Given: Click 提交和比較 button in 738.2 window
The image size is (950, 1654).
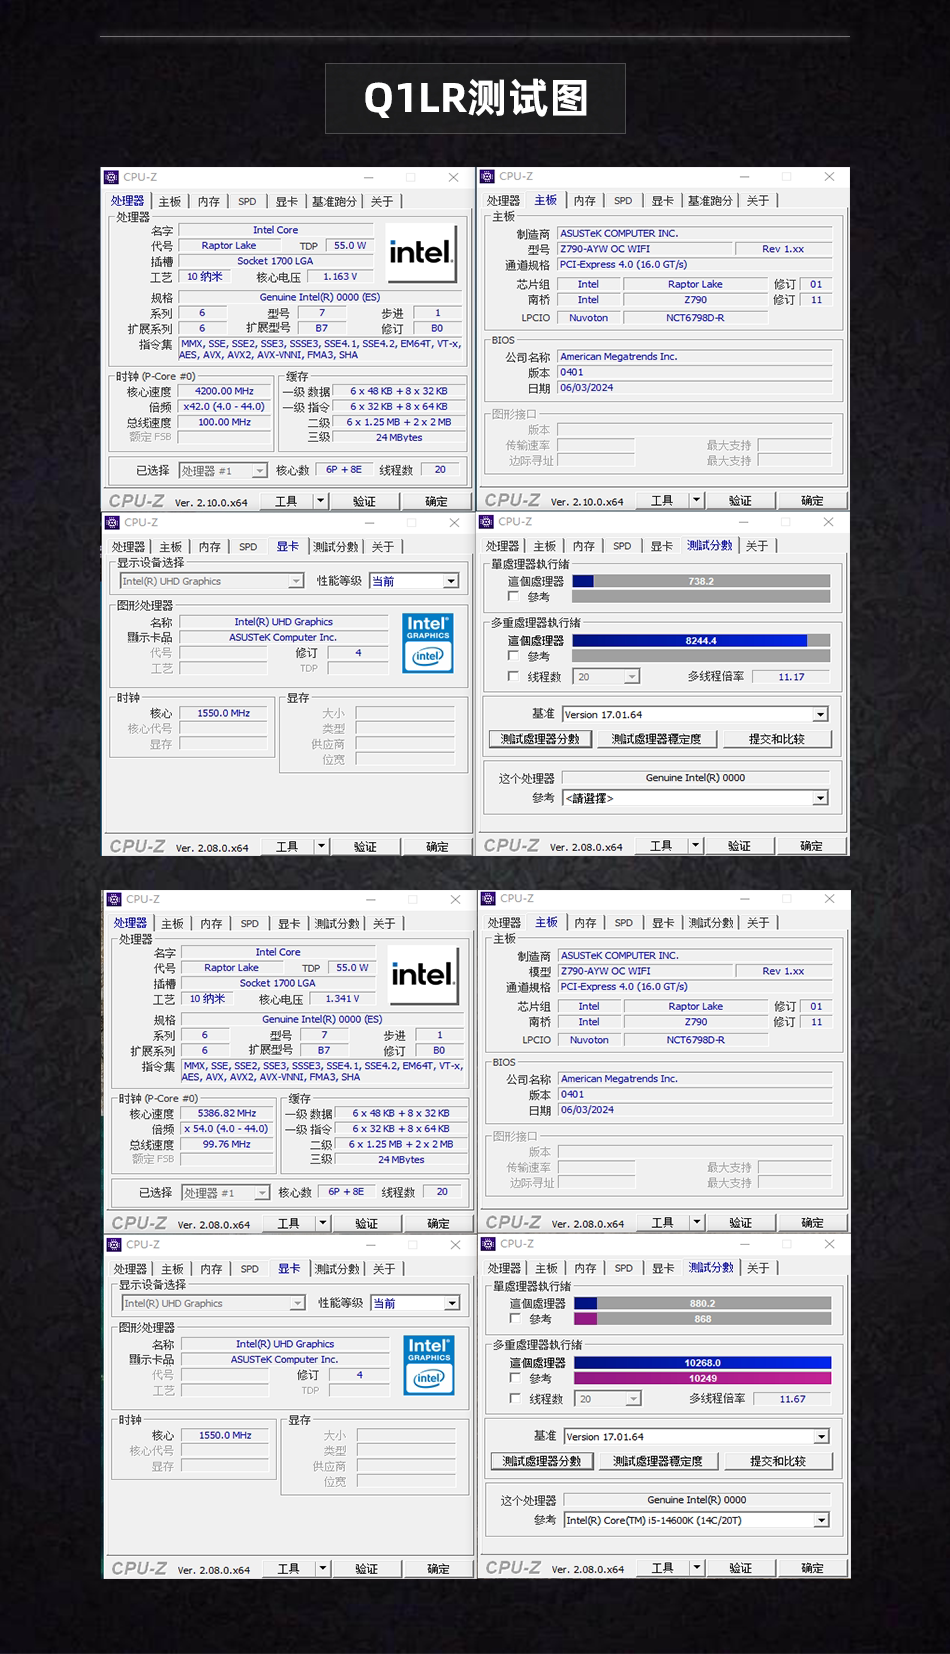Looking at the screenshot, I should [x=777, y=739].
